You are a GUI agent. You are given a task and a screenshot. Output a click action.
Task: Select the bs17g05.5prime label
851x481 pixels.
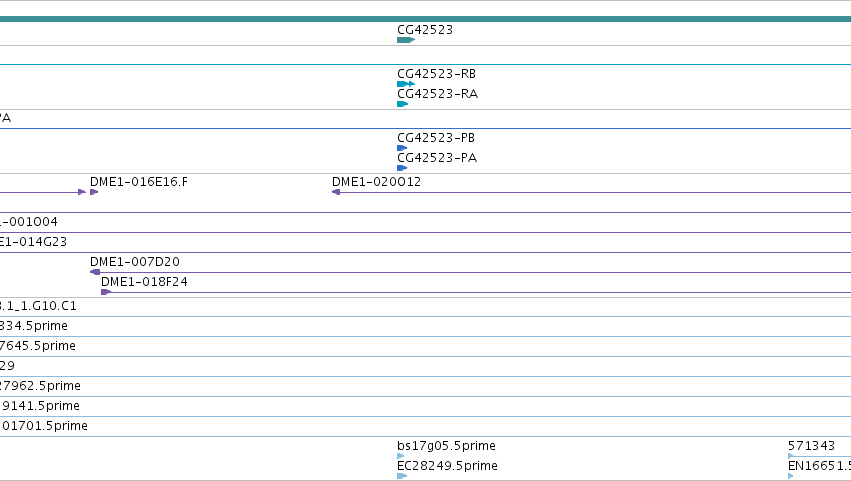[447, 446]
